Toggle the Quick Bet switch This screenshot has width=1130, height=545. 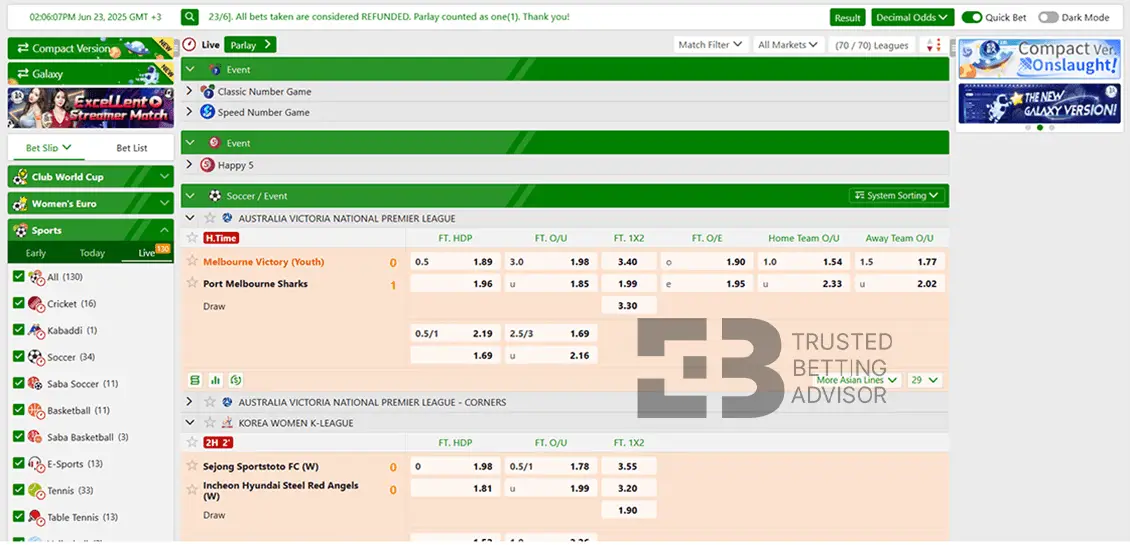[971, 17]
